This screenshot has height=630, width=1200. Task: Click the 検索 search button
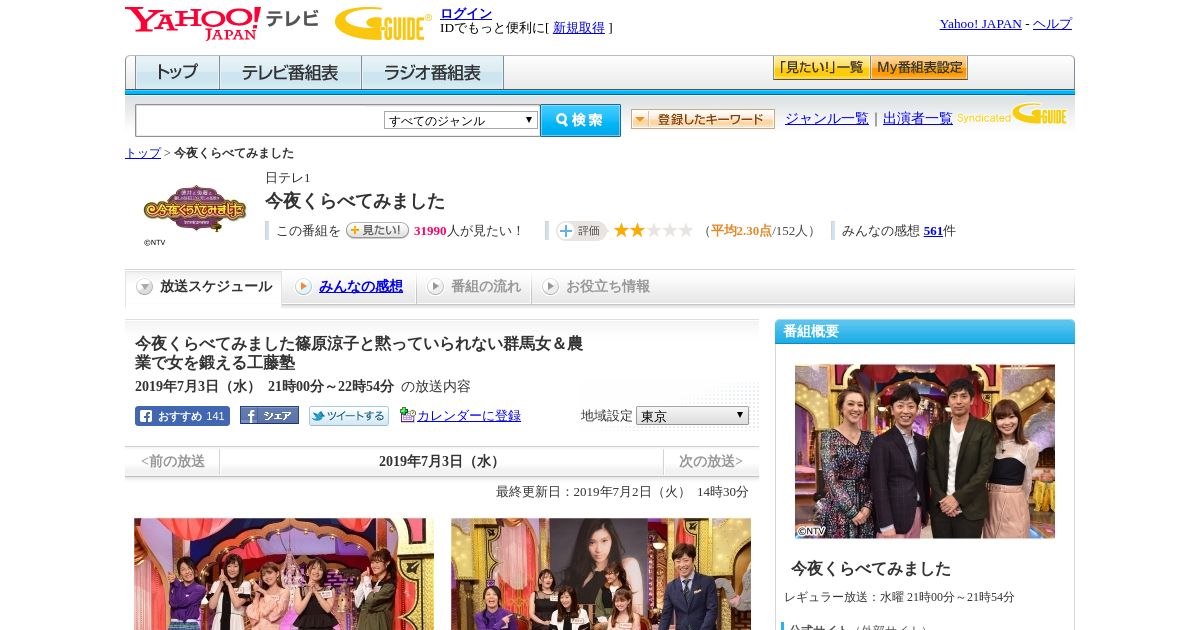click(x=580, y=120)
